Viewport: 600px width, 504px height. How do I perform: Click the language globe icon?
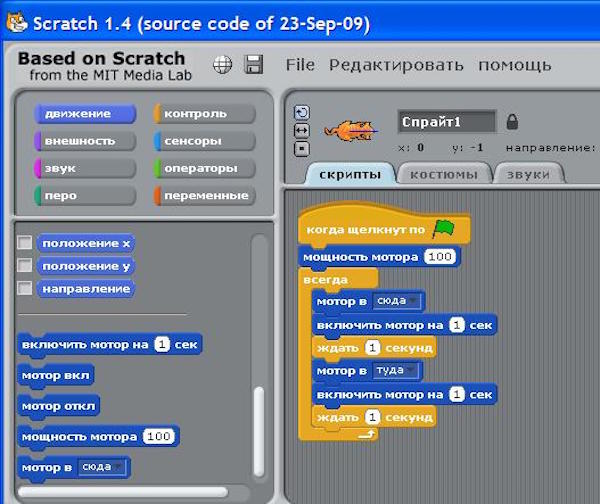tap(222, 64)
